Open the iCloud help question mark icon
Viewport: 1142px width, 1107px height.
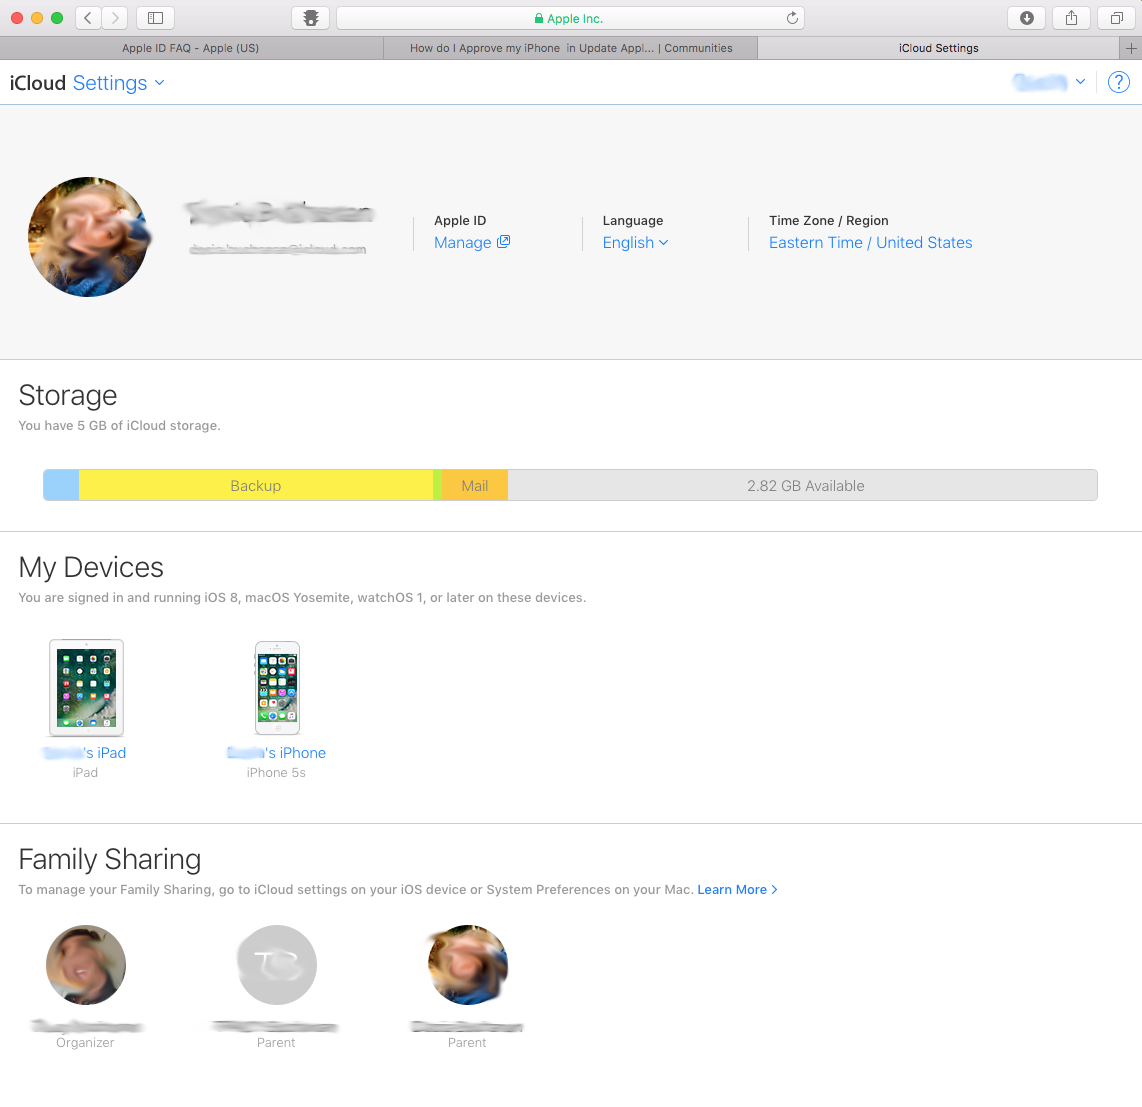pos(1119,82)
